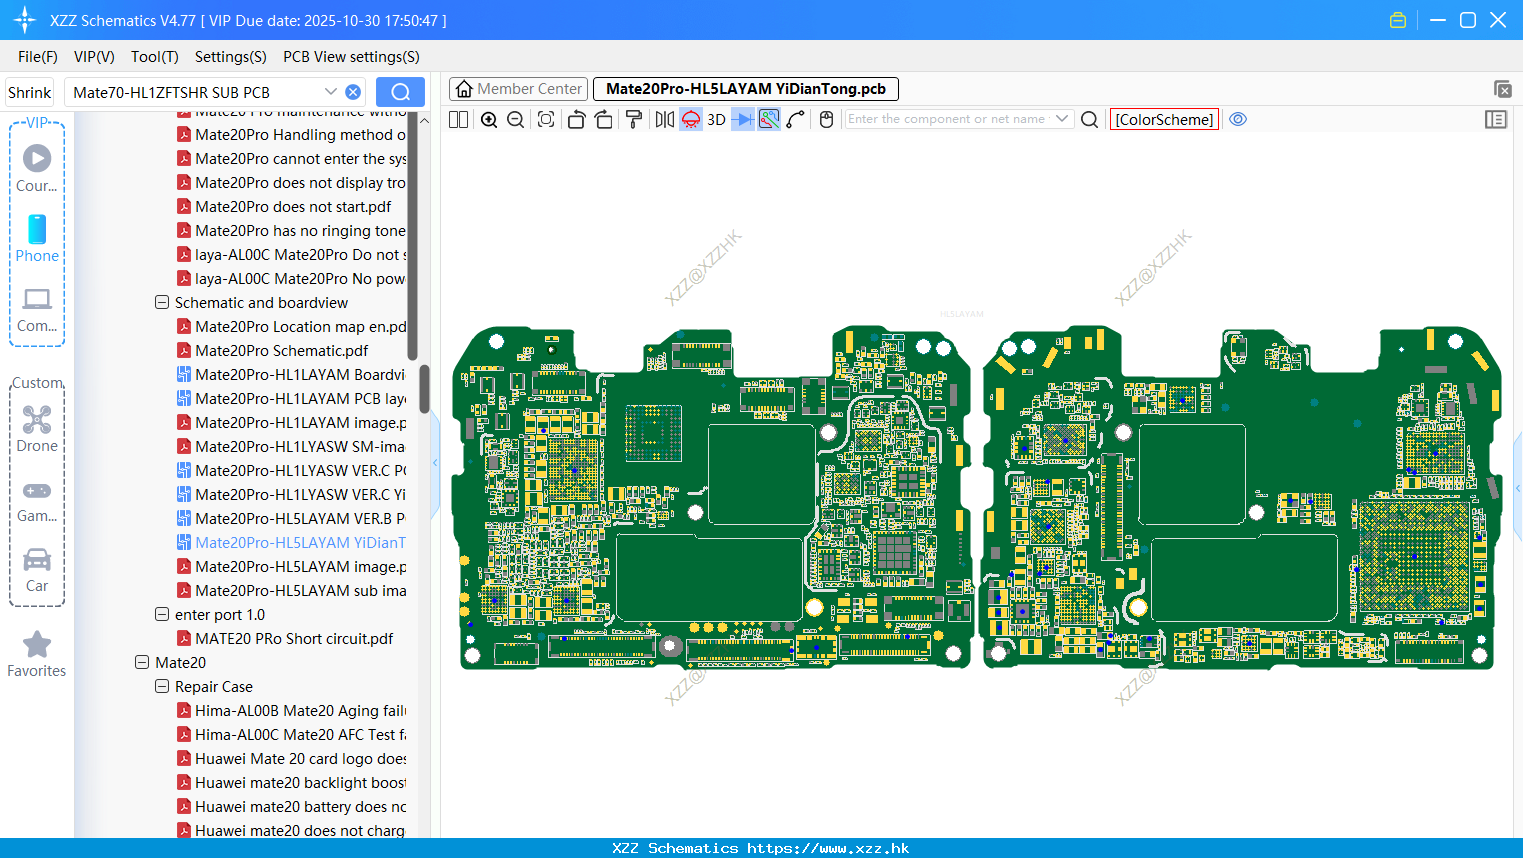The image size is (1523, 858).
Task: Open the yellow toolbox icon in title bar
Action: tap(1398, 20)
